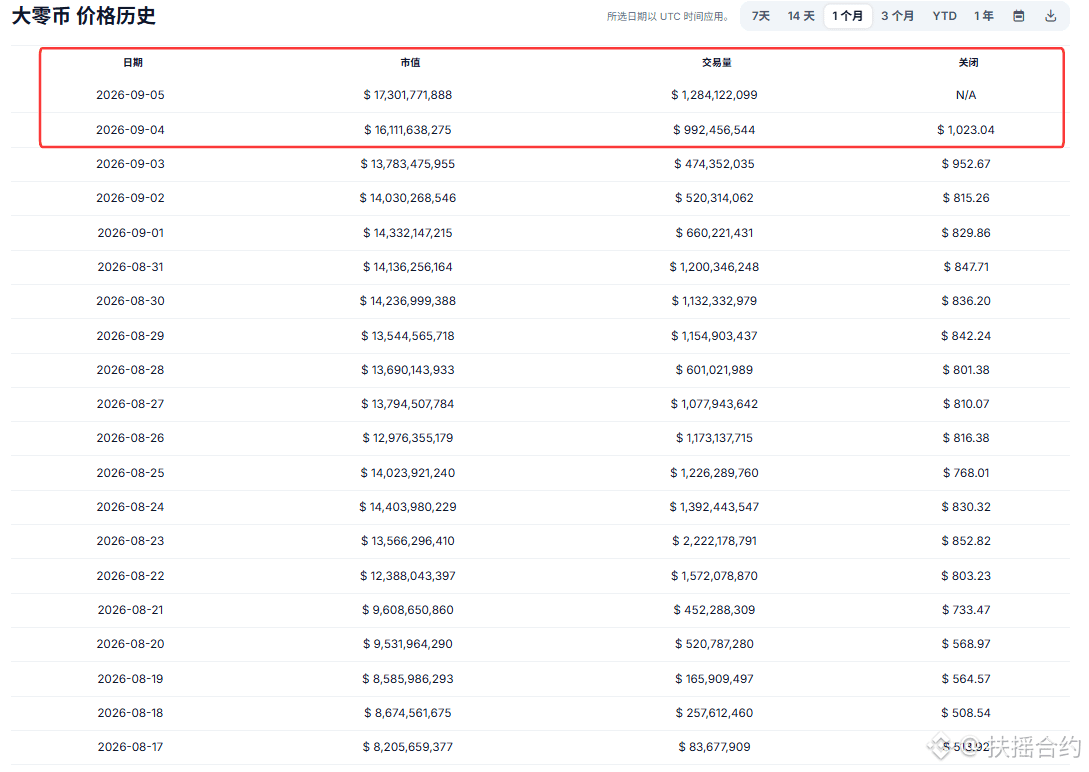Image resolution: width=1089 pixels, height=772 pixels.
Task: Select the 2026-08-21 row date
Action: click(x=131, y=610)
